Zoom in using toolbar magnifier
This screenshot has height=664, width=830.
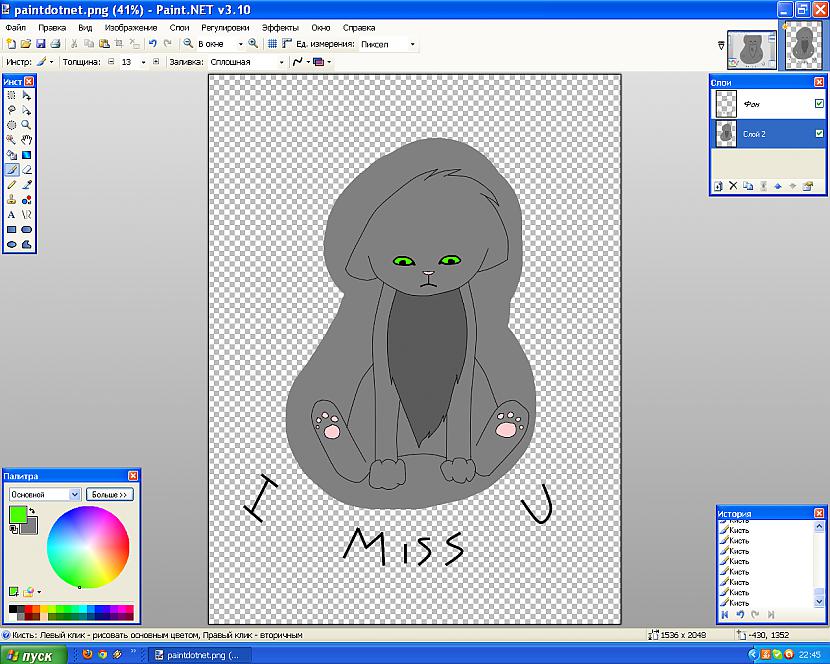pos(254,44)
